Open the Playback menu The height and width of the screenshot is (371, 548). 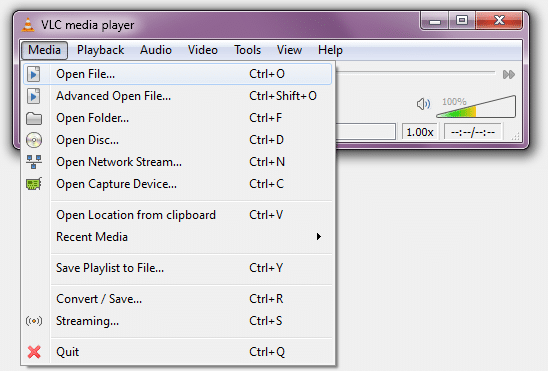101,50
